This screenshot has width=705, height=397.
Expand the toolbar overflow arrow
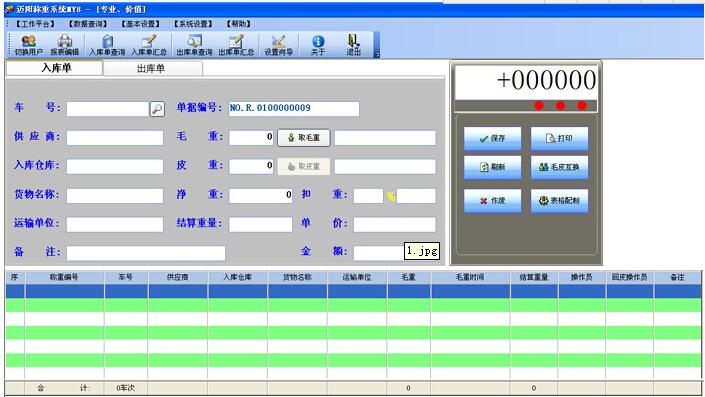377,54
